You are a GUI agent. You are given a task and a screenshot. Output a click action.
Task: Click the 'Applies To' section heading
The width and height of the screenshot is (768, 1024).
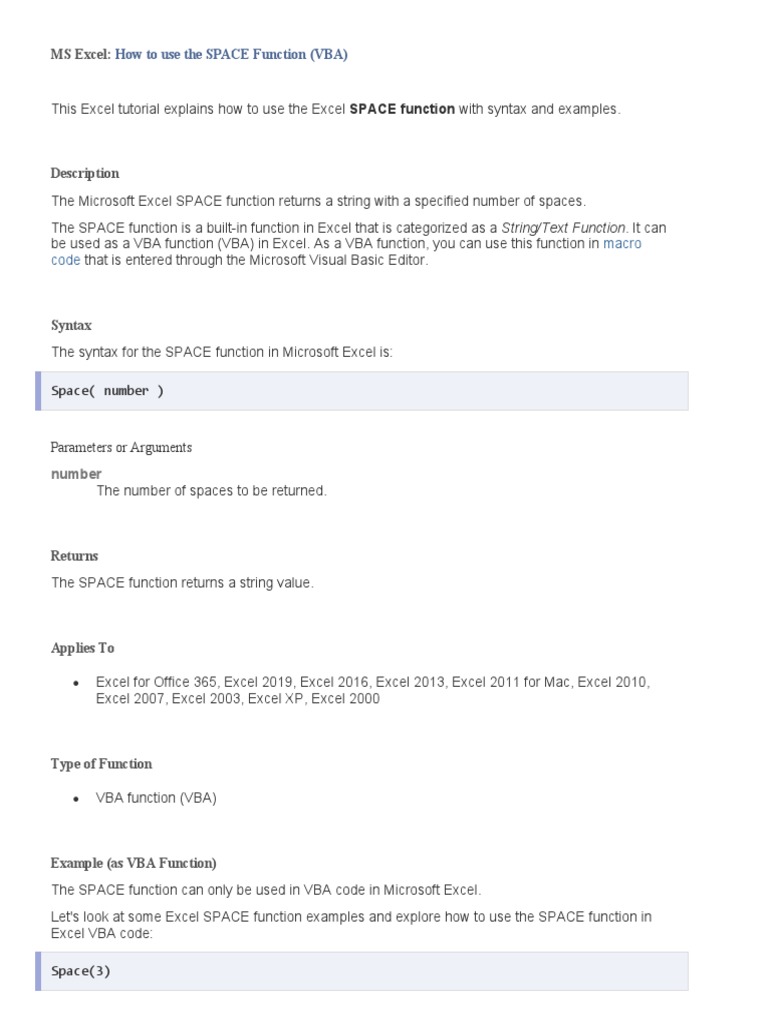tap(82, 648)
